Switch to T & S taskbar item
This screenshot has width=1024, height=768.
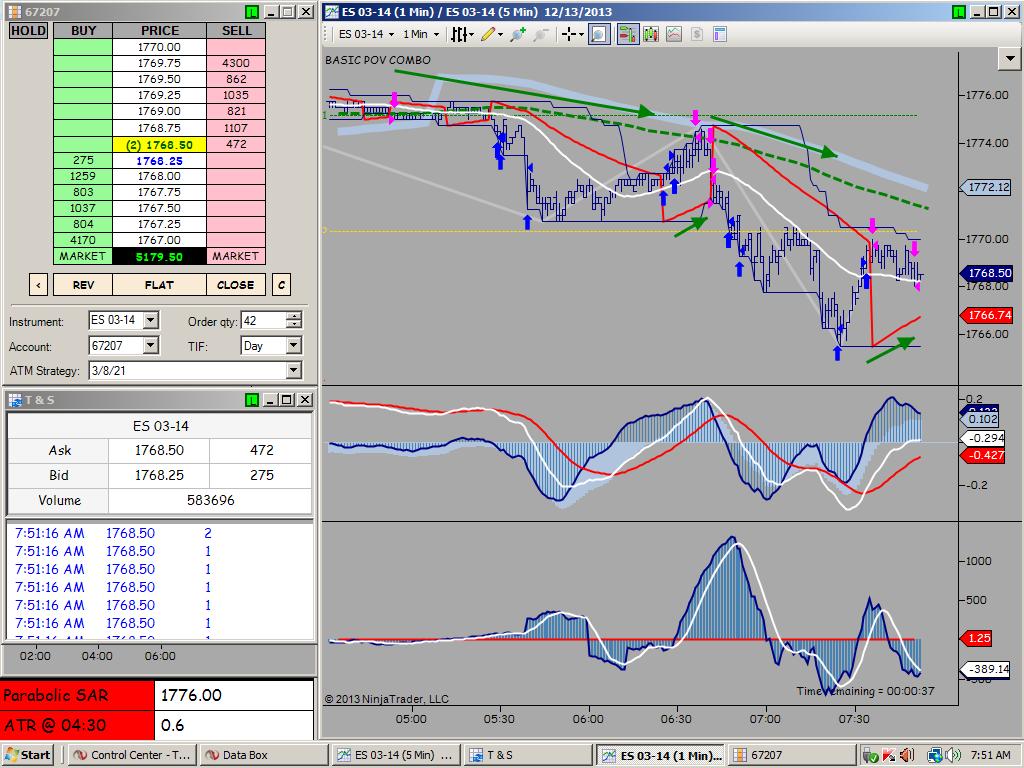coord(528,755)
